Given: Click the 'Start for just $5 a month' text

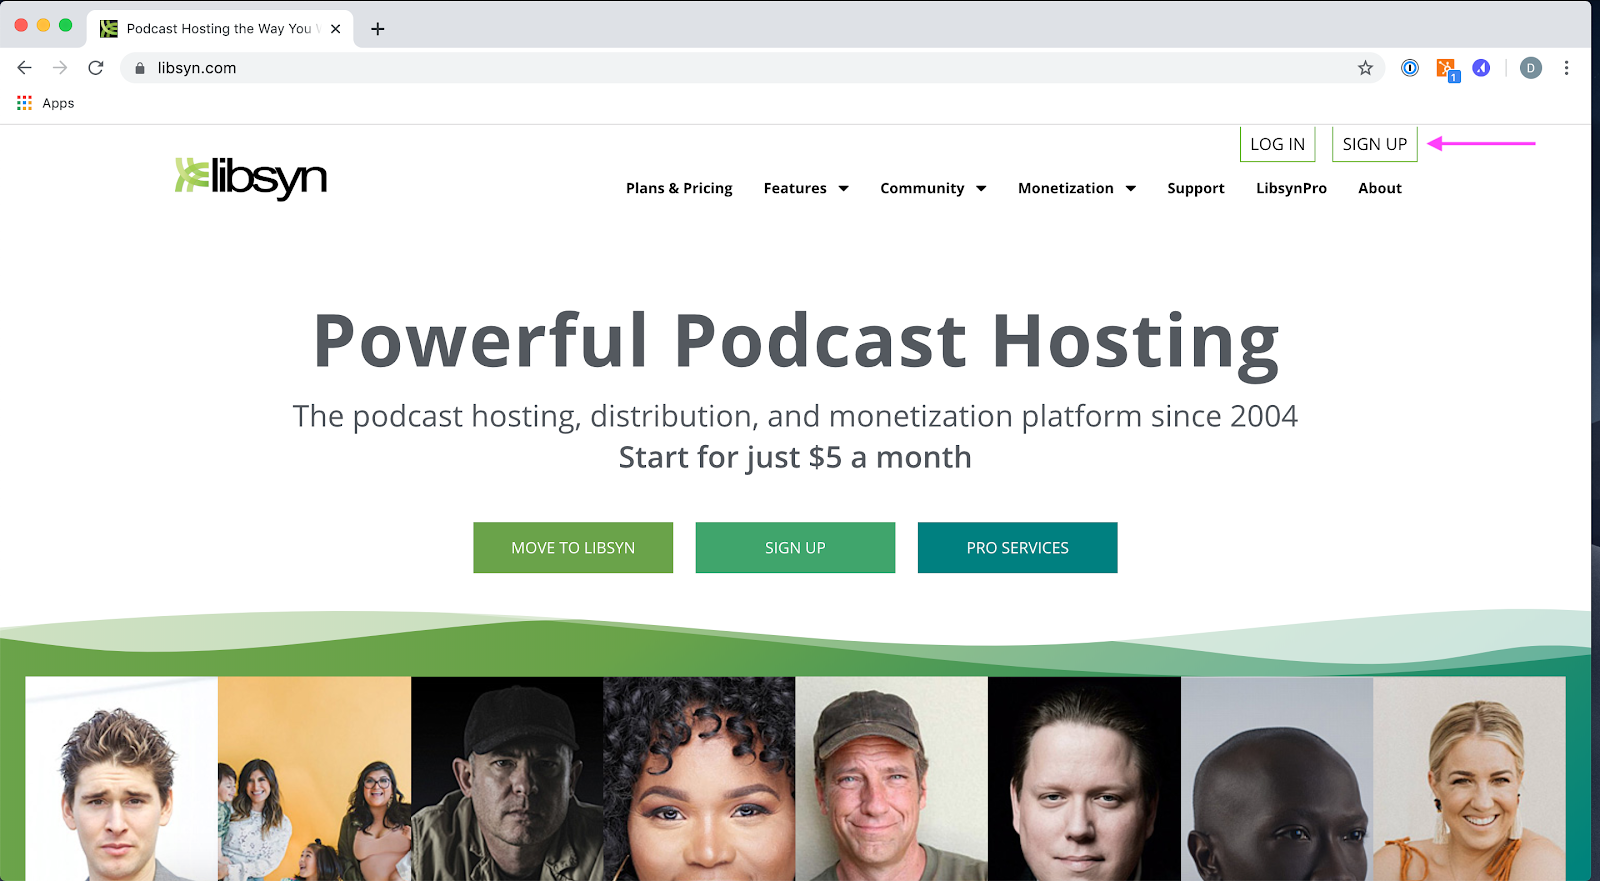Looking at the screenshot, I should pyautogui.click(x=795, y=457).
